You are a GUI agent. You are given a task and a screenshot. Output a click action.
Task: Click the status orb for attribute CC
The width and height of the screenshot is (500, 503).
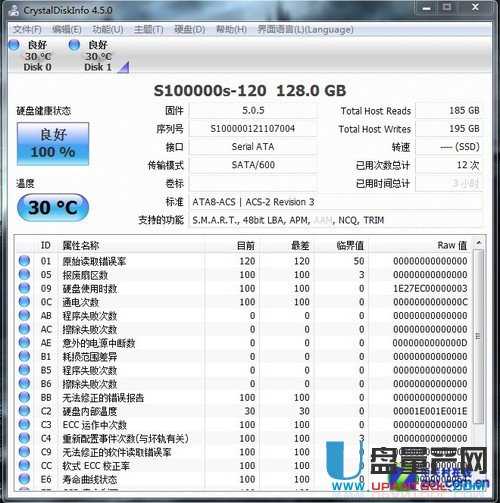click(24, 465)
